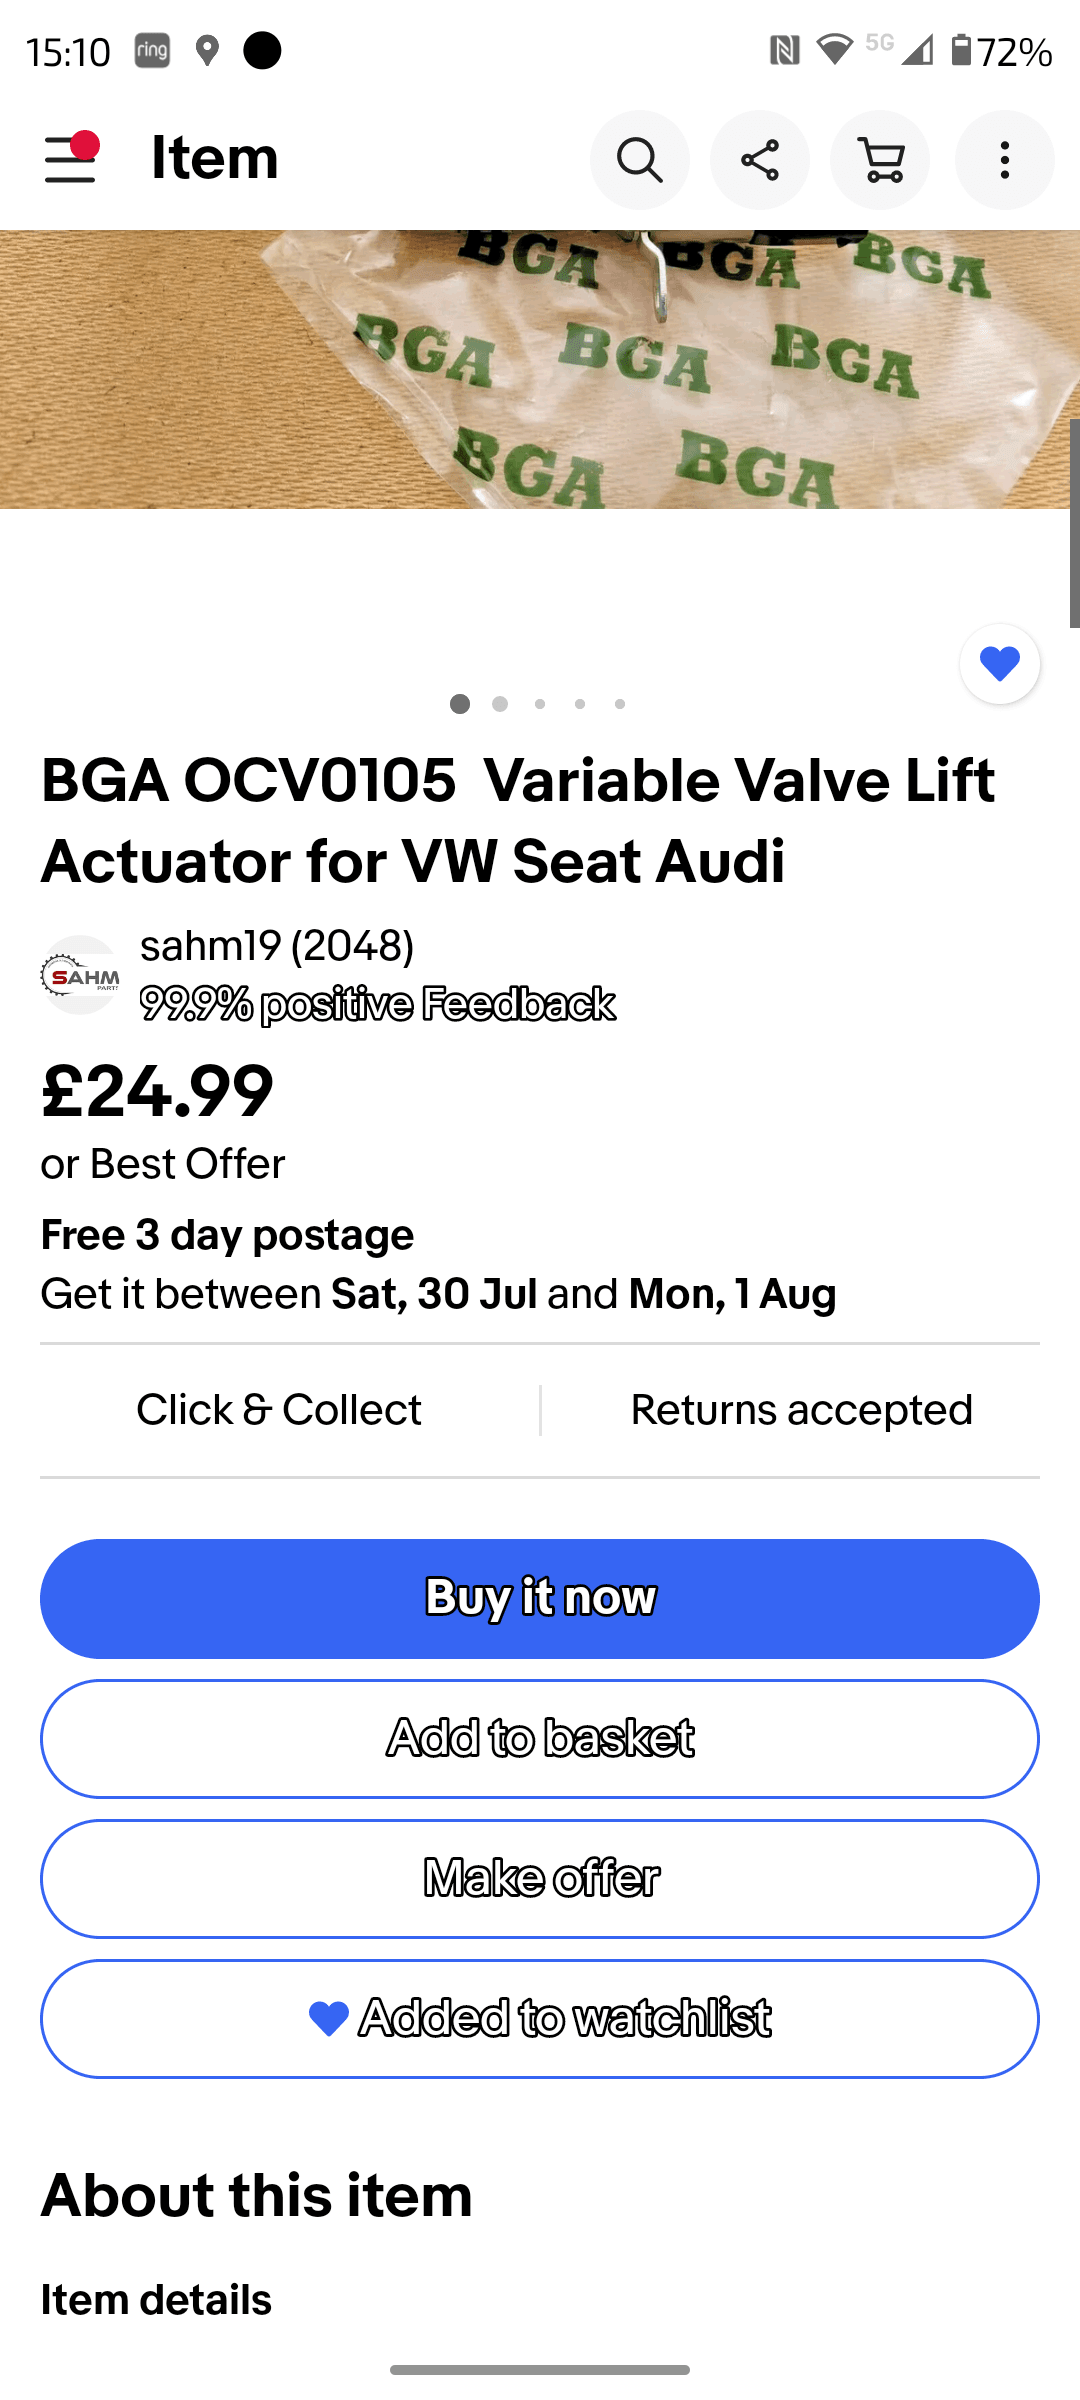Click the page scrollbar on right edge
Screen dimensions: 1080x2400
click(x=1074, y=524)
